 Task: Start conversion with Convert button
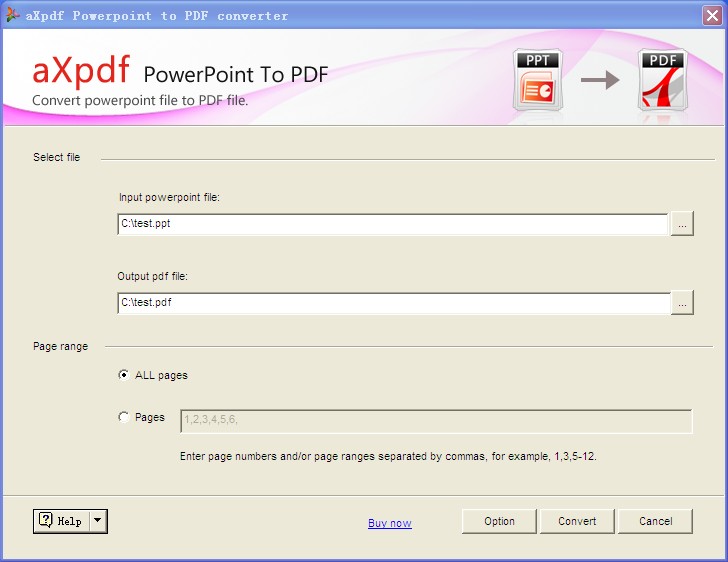(x=577, y=521)
